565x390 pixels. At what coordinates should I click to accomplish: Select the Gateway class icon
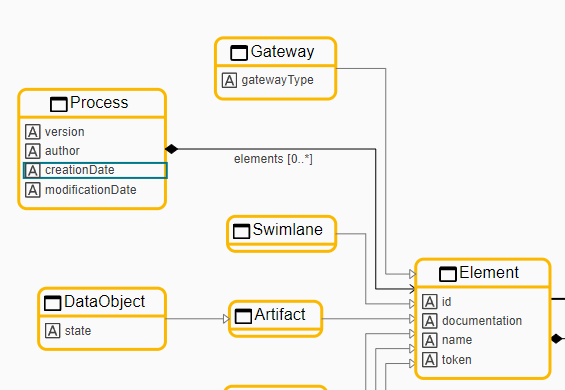pyautogui.click(x=239, y=53)
